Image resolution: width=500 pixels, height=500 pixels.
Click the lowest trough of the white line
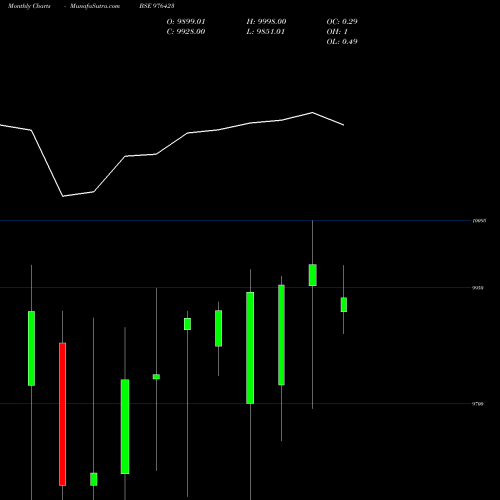pos(63,196)
